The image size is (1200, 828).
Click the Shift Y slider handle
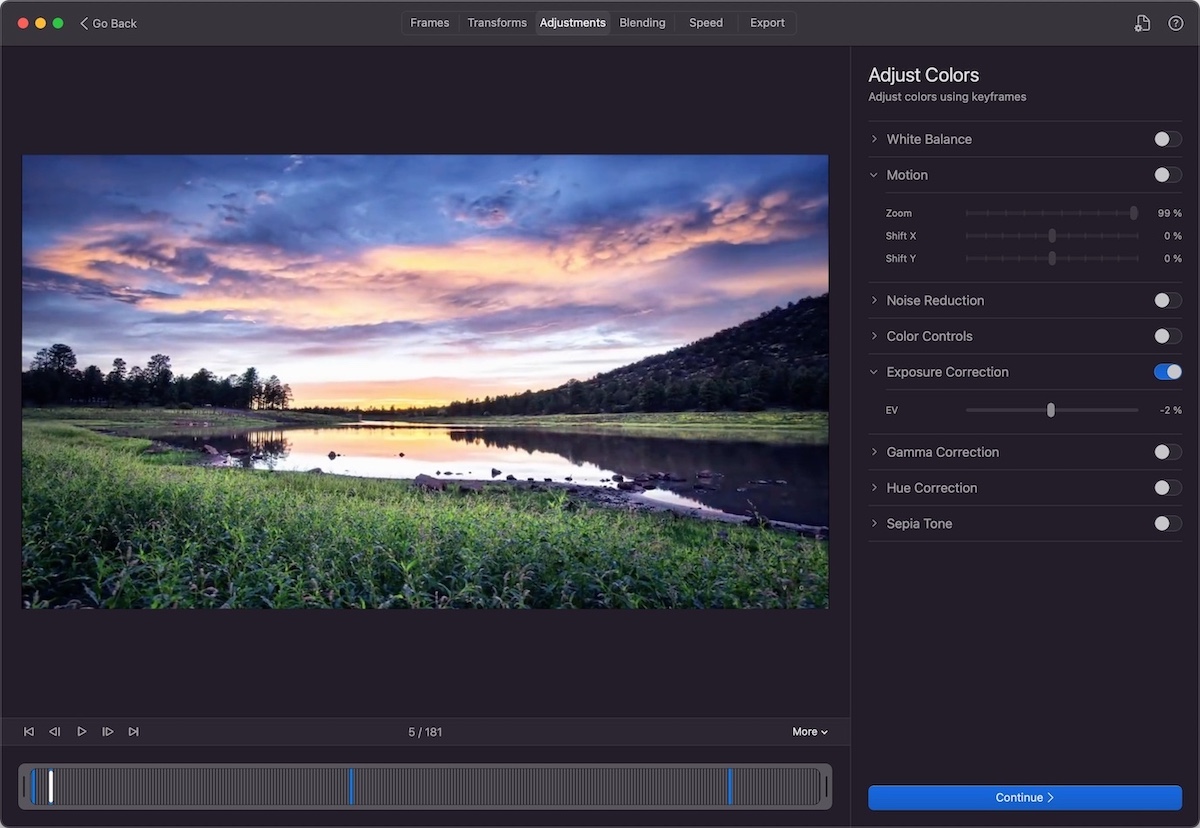(x=1052, y=258)
